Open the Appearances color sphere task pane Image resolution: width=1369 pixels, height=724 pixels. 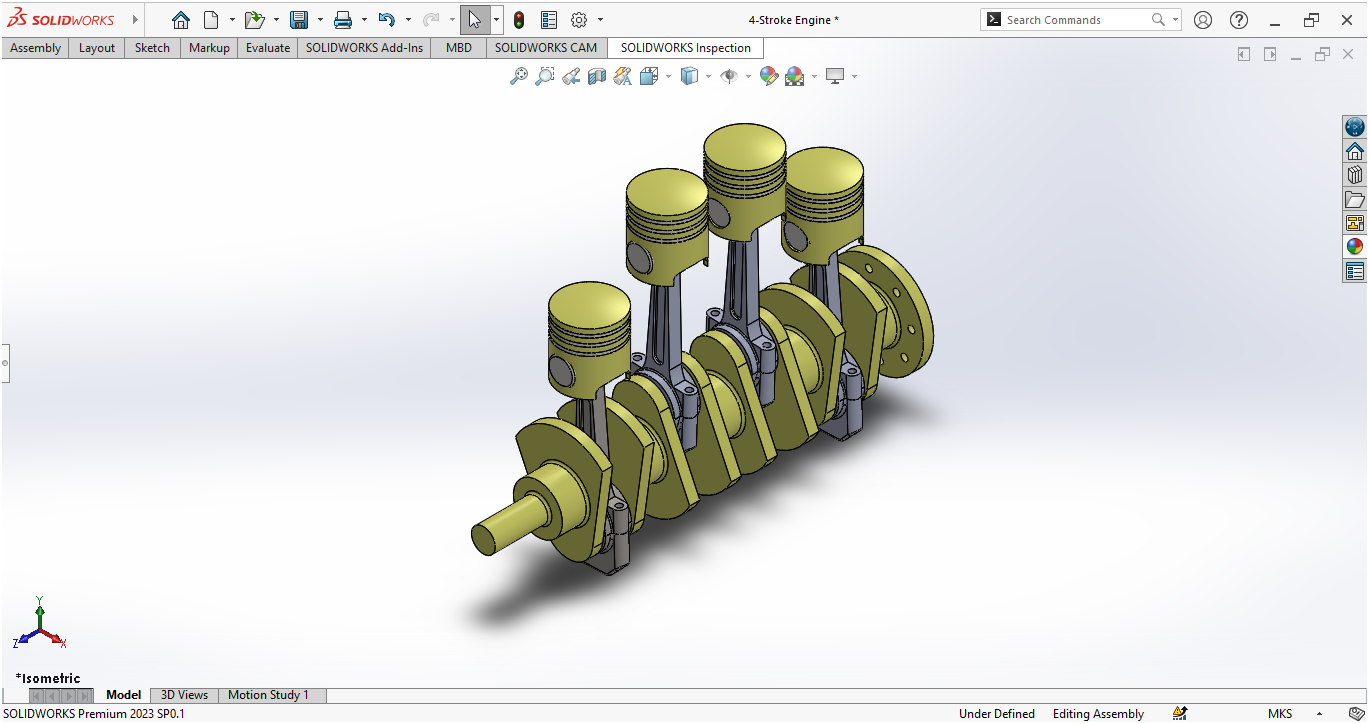pyautogui.click(x=1355, y=246)
